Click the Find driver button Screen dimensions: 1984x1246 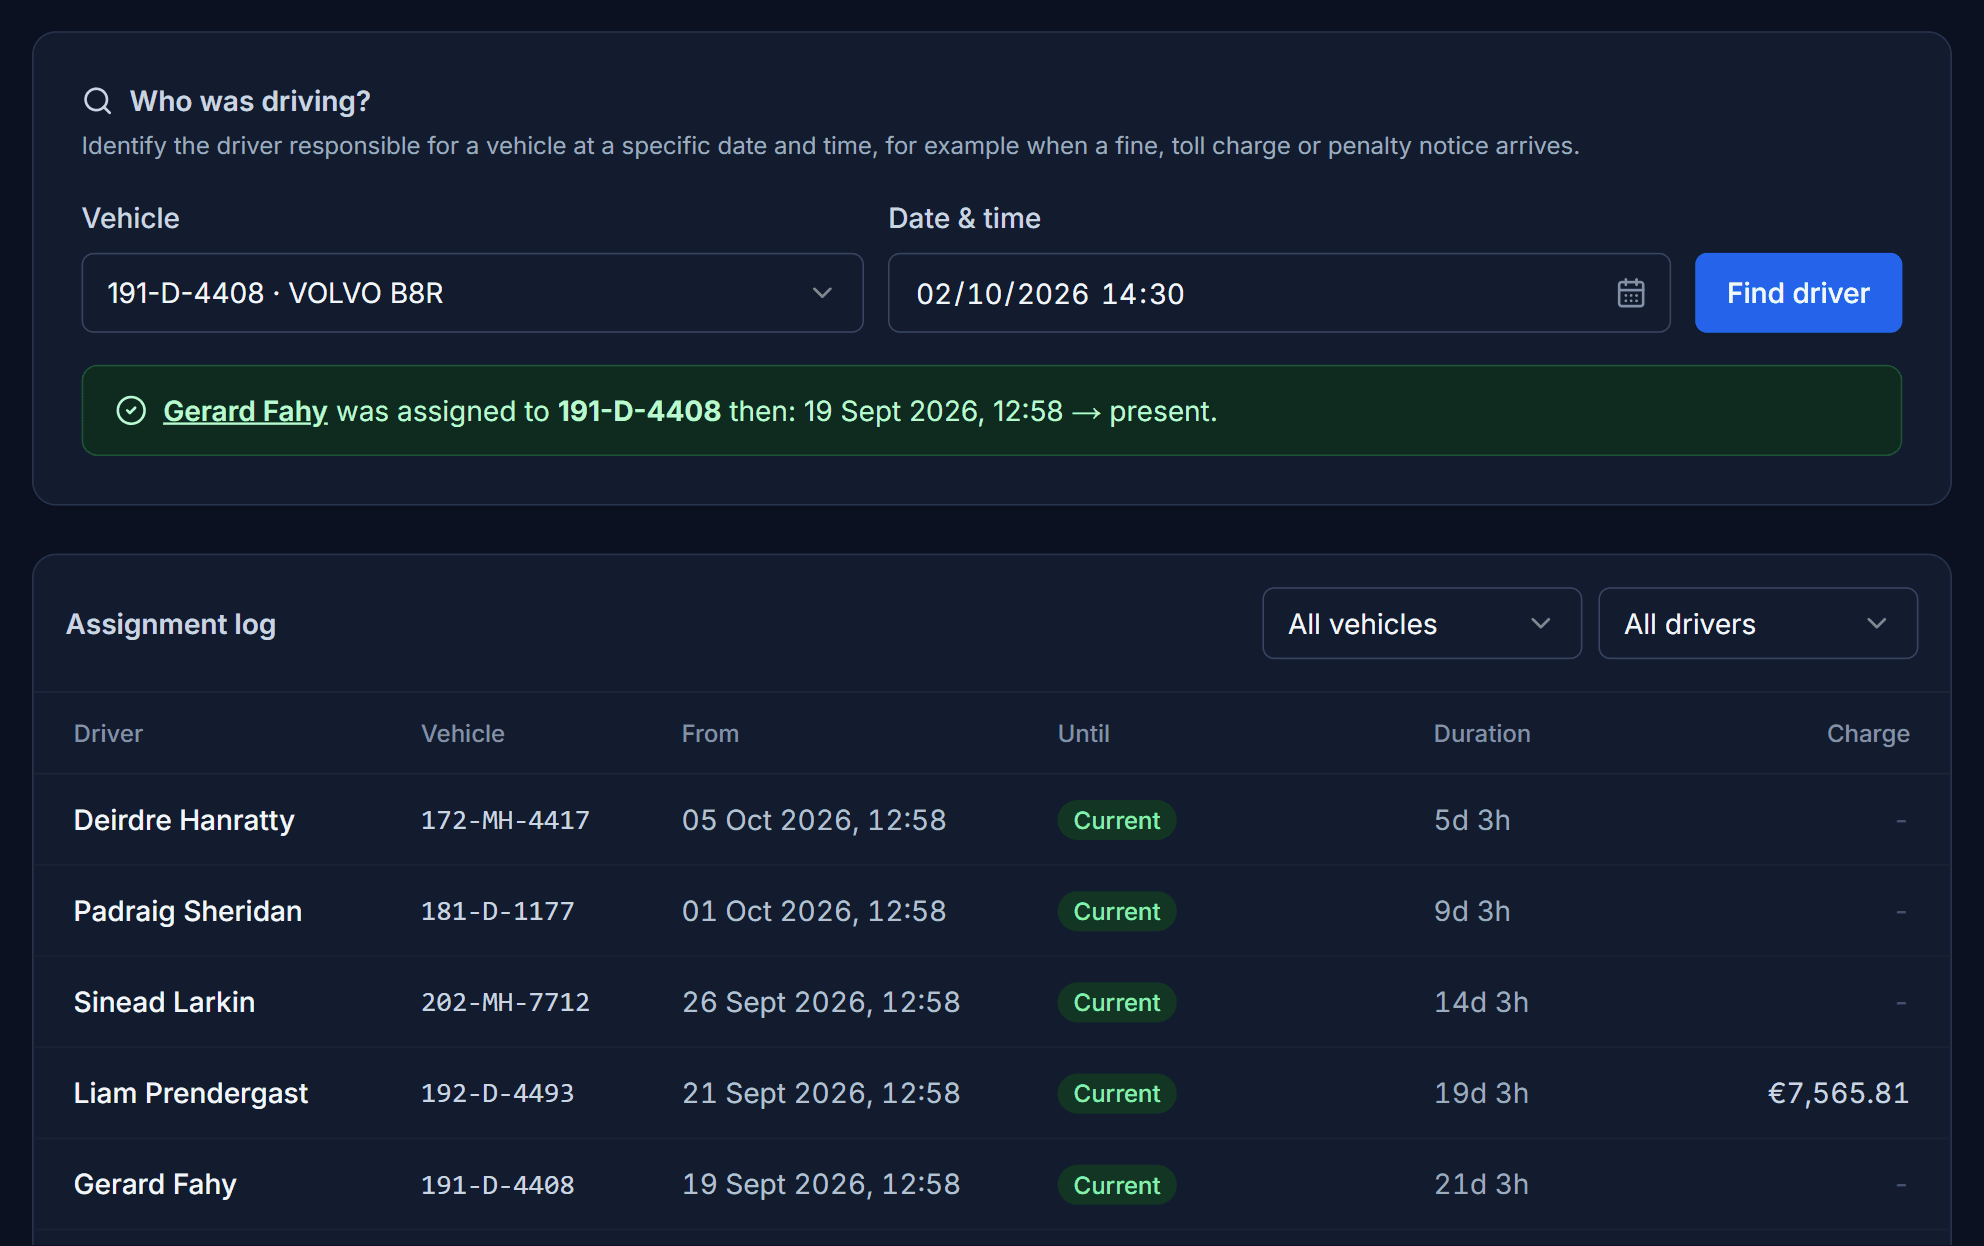(1798, 293)
